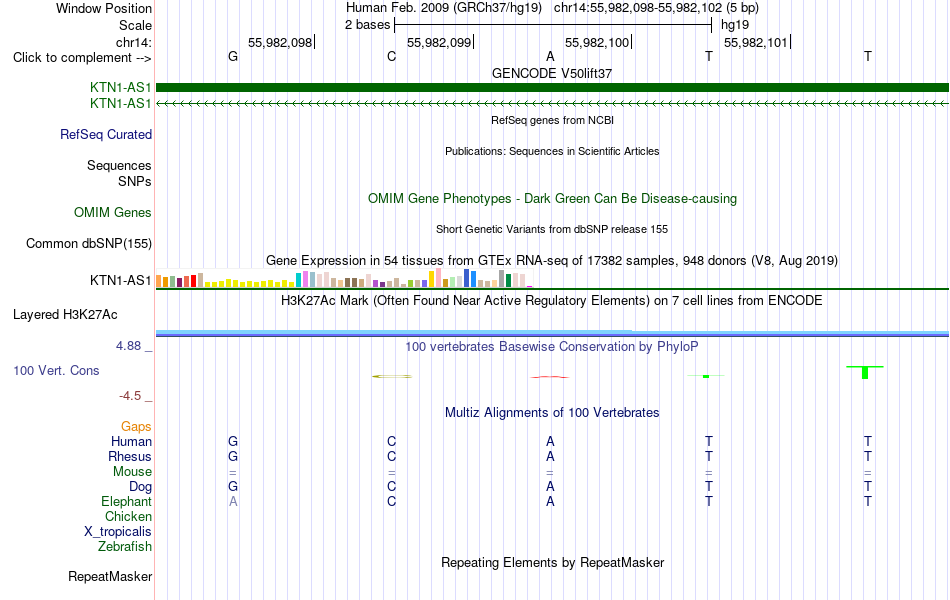Screen dimensions: 950x600
Task: Click the 'RefSeq Curated' track label
Action: [x=106, y=135]
